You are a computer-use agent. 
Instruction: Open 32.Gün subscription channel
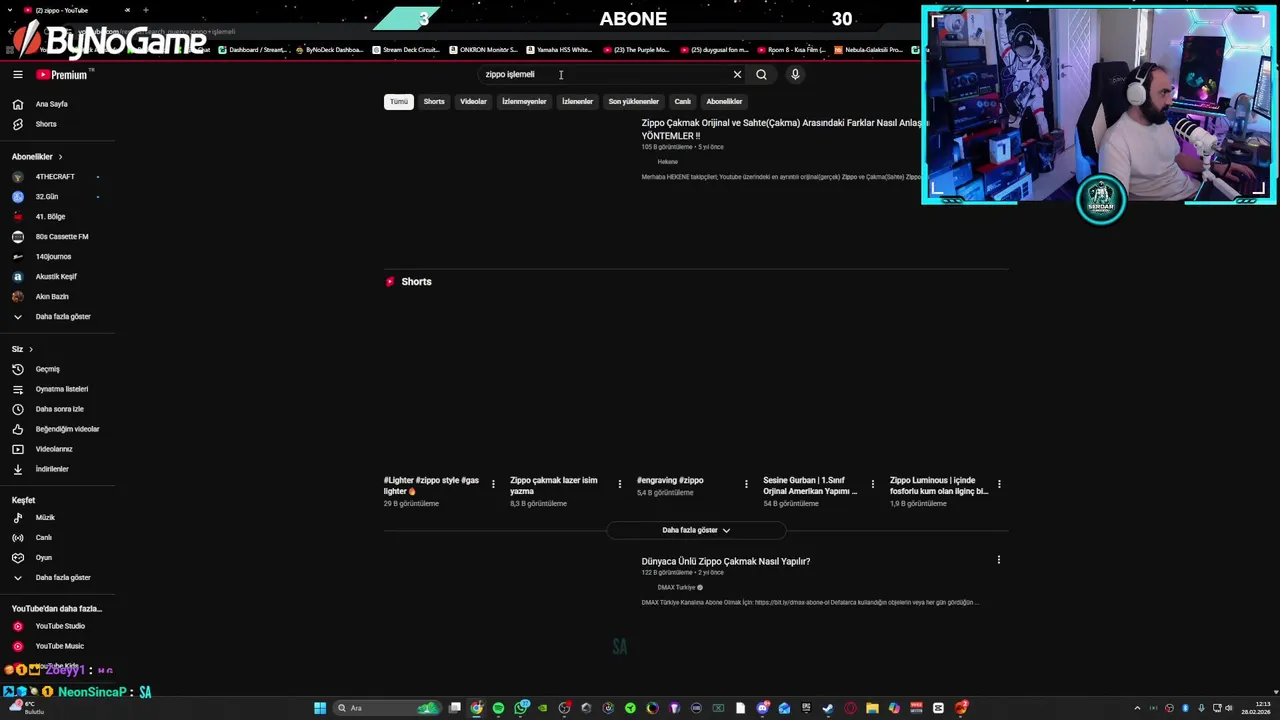tap(47, 197)
